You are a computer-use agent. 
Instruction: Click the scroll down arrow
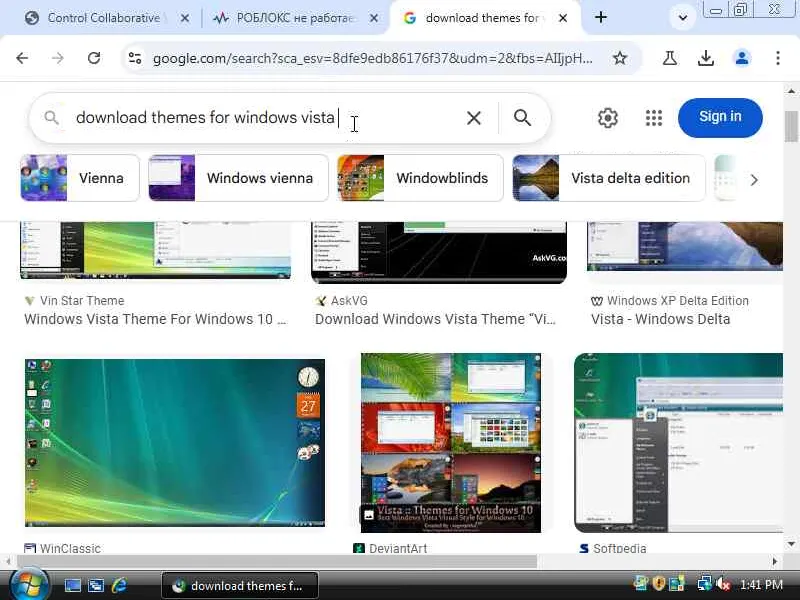tap(791, 544)
